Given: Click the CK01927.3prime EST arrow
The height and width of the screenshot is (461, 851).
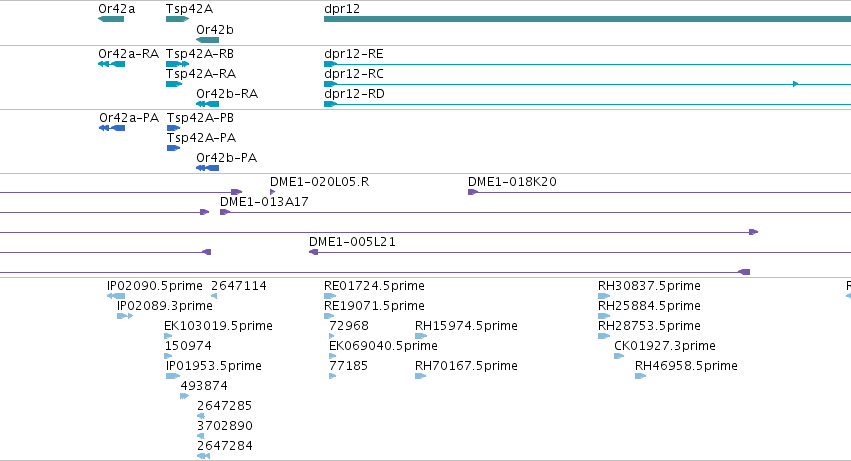Looking at the screenshot, I should (619, 356).
